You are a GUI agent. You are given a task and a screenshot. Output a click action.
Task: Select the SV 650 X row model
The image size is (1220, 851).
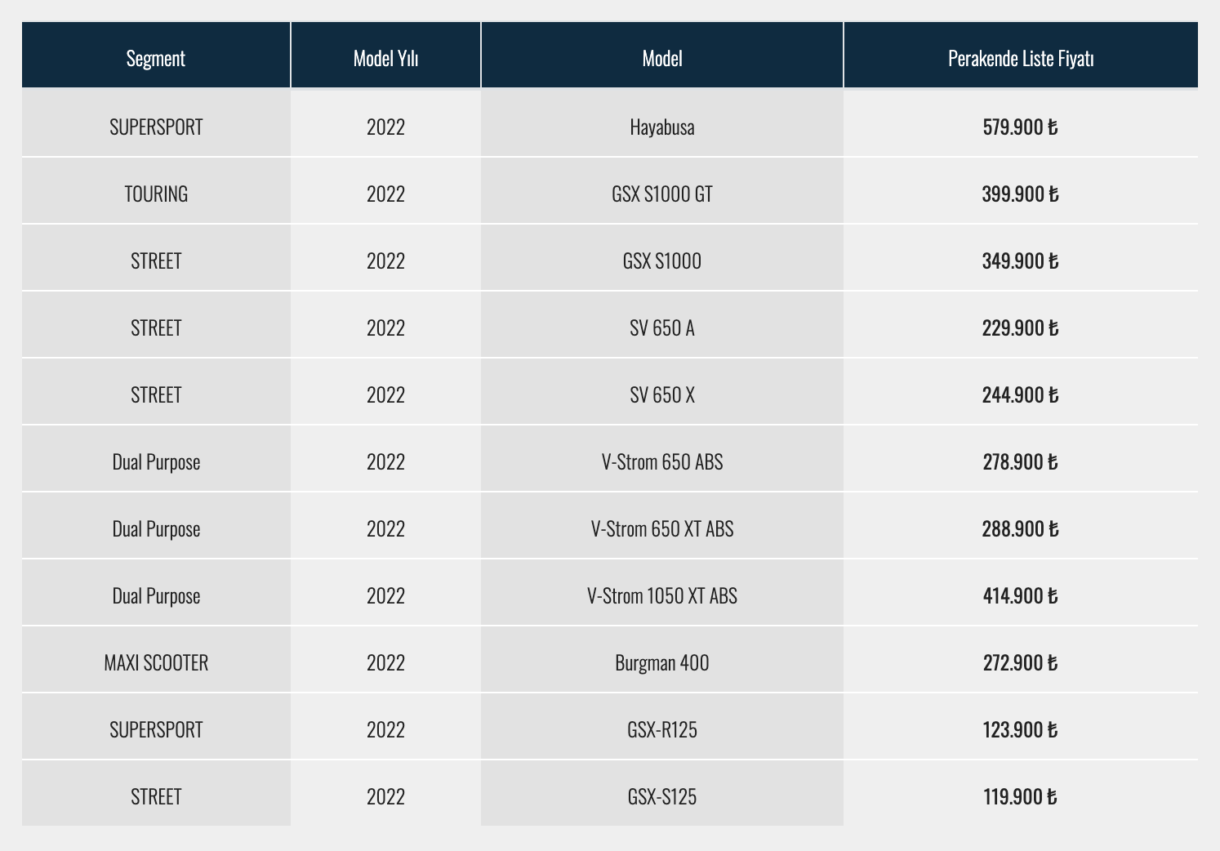coord(662,395)
